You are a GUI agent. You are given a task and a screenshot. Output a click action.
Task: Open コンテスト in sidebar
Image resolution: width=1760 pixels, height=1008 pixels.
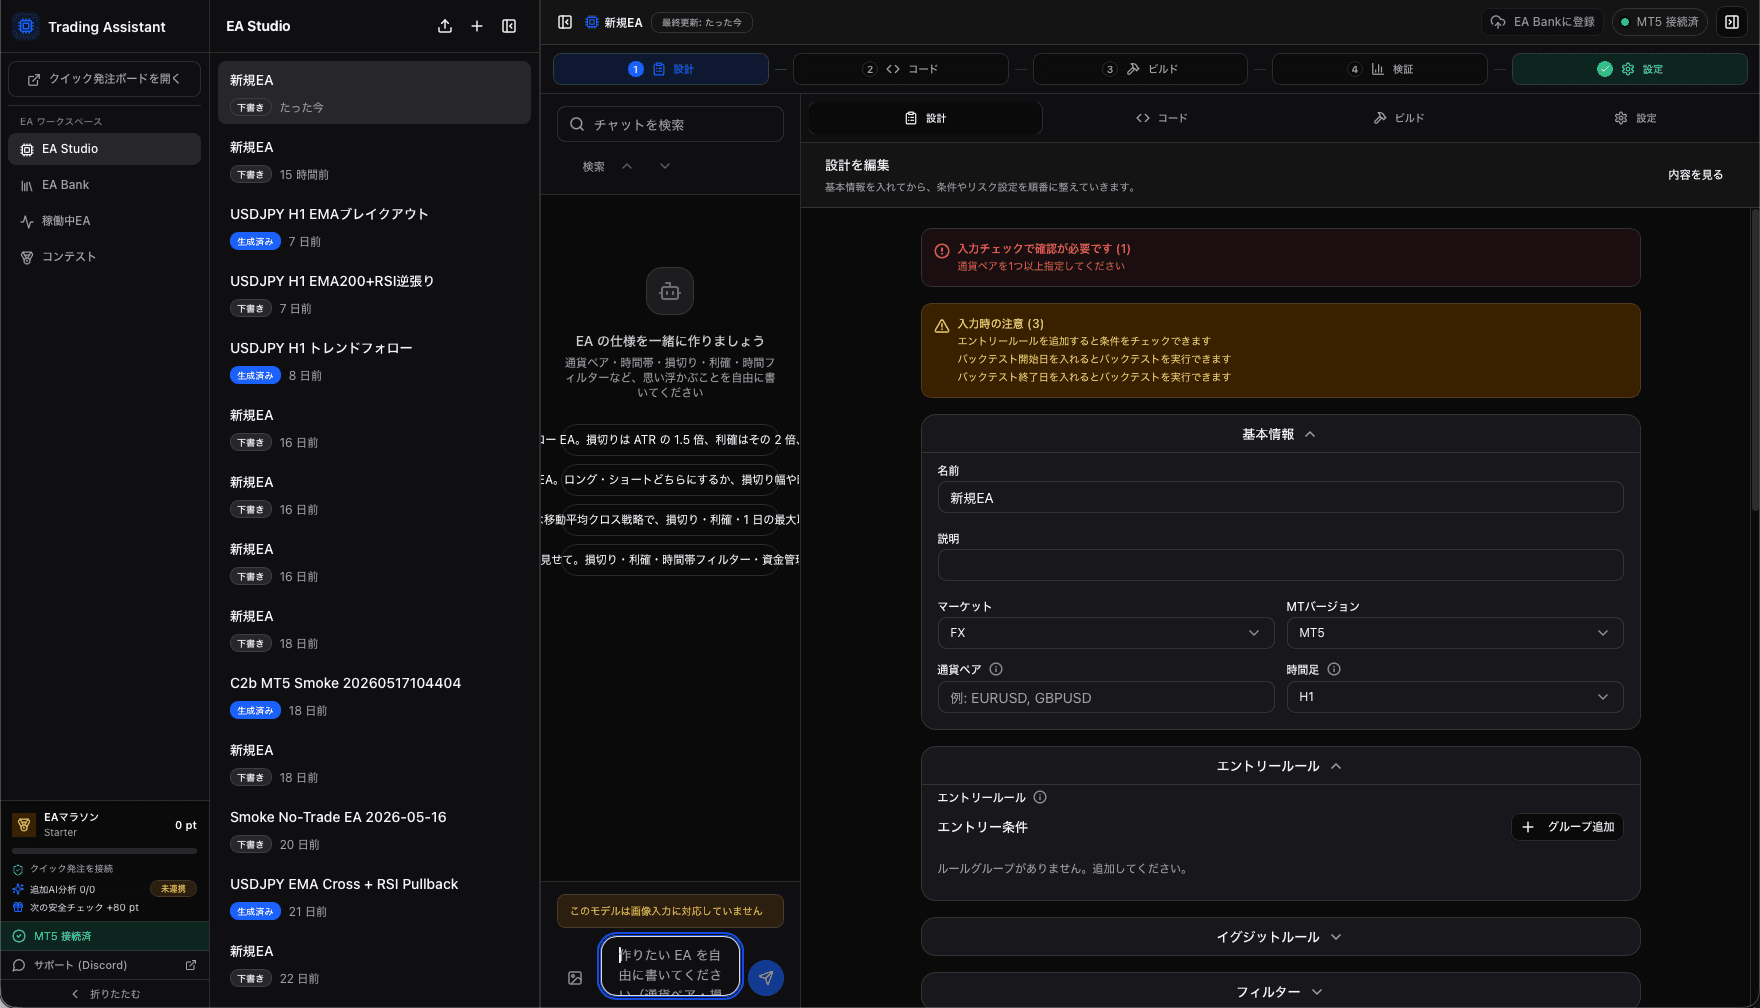point(105,257)
